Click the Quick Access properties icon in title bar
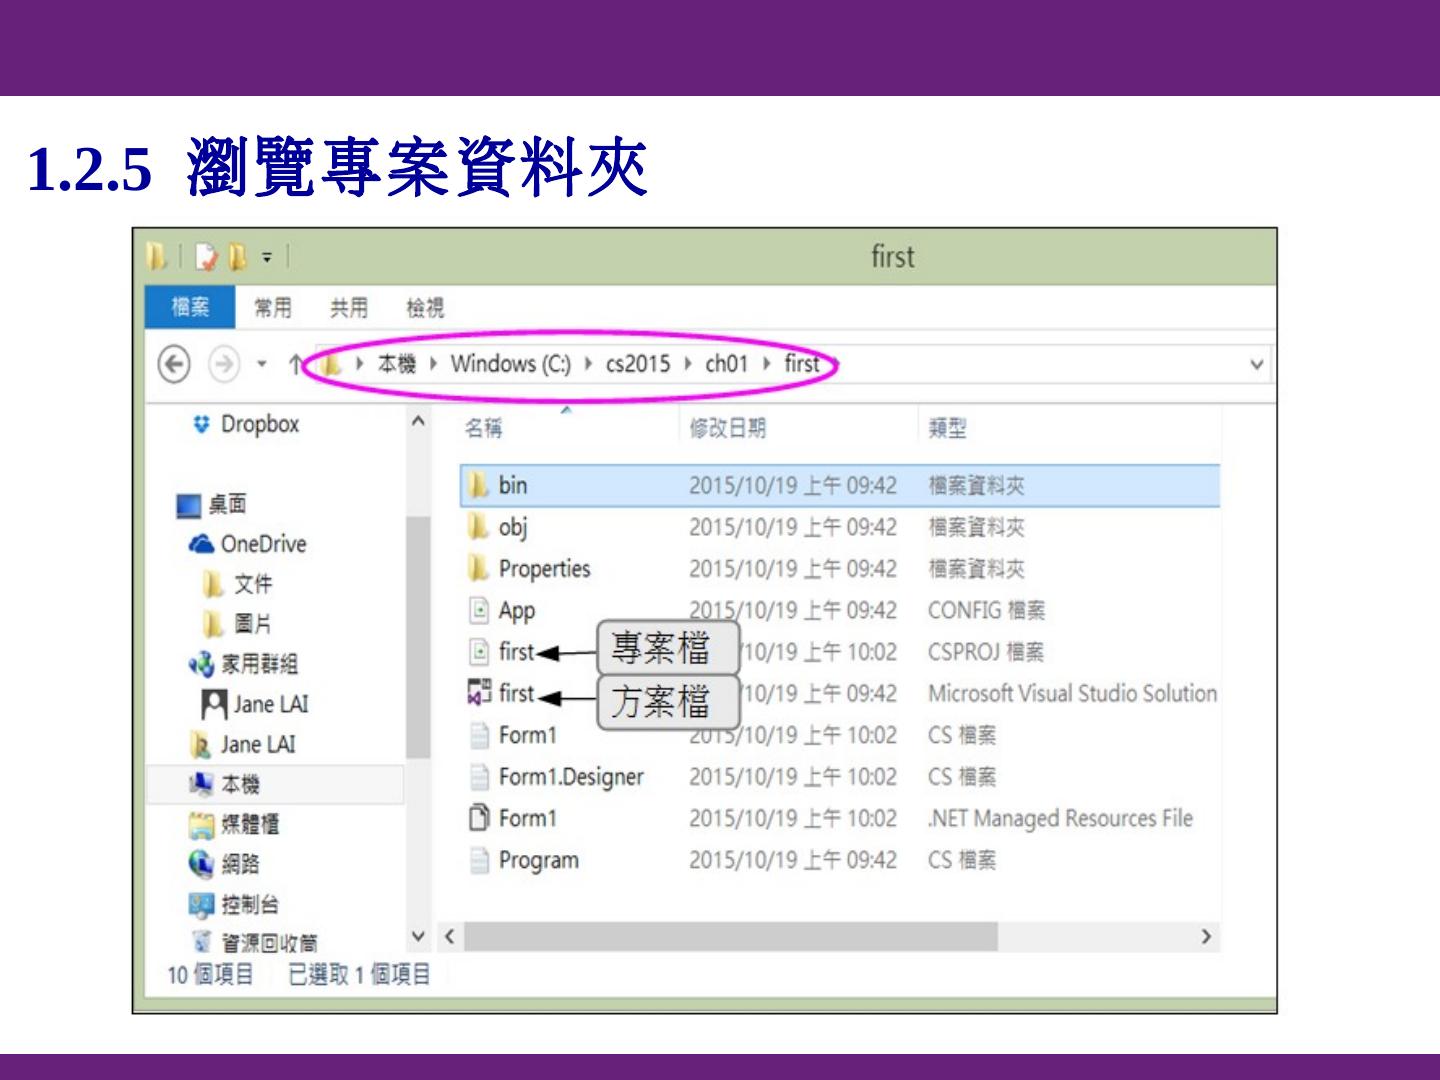This screenshot has height=1080, width=1440. click(x=206, y=258)
